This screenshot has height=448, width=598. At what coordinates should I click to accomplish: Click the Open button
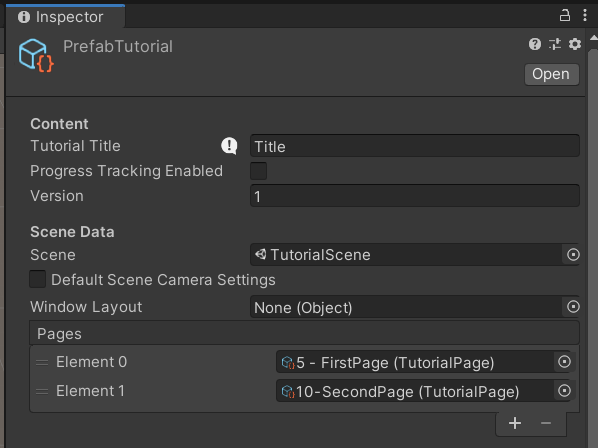click(x=551, y=74)
